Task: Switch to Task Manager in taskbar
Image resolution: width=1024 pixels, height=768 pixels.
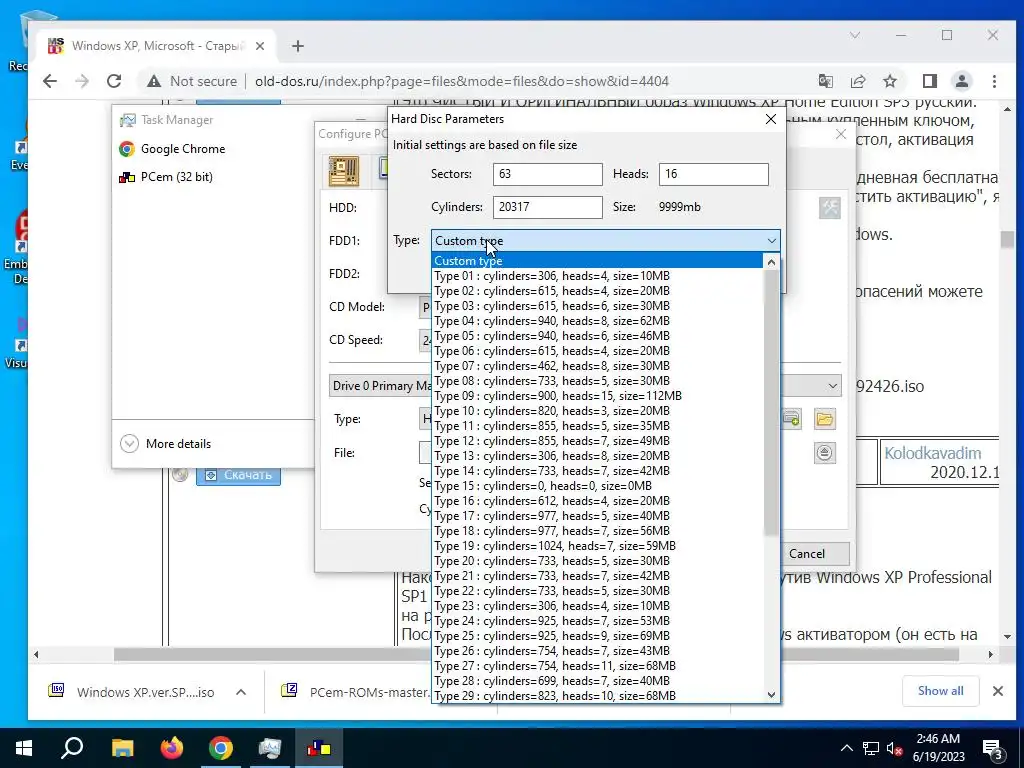Action: [x=270, y=748]
